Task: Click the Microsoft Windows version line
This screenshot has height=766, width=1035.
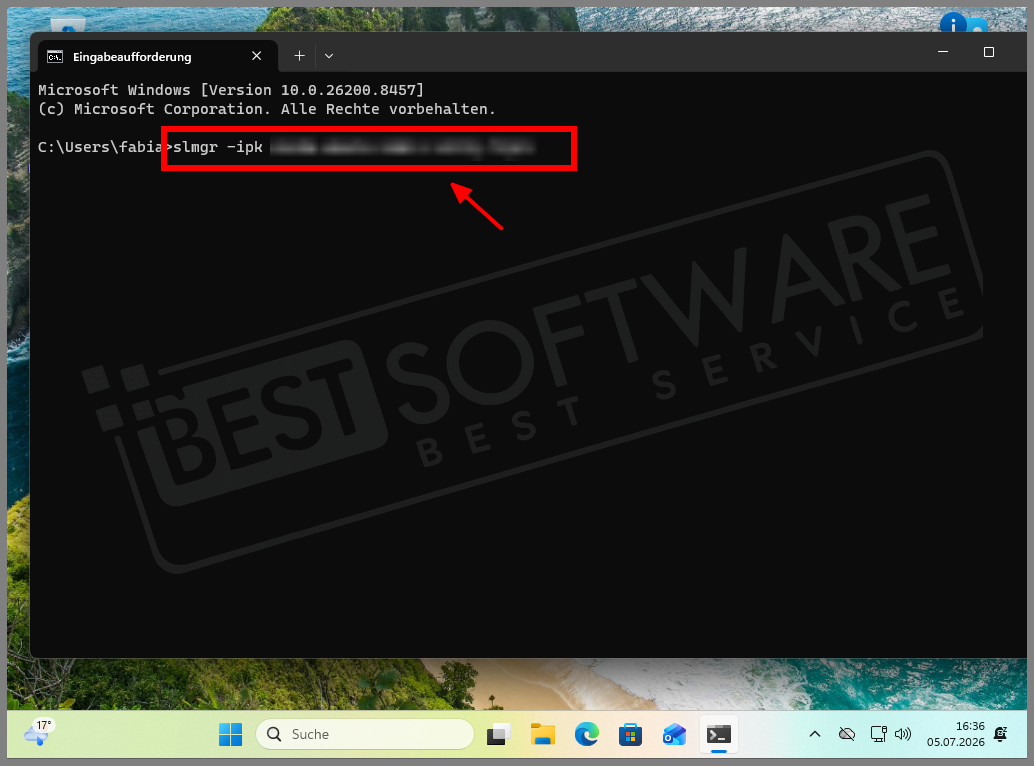Action: pos(231,90)
